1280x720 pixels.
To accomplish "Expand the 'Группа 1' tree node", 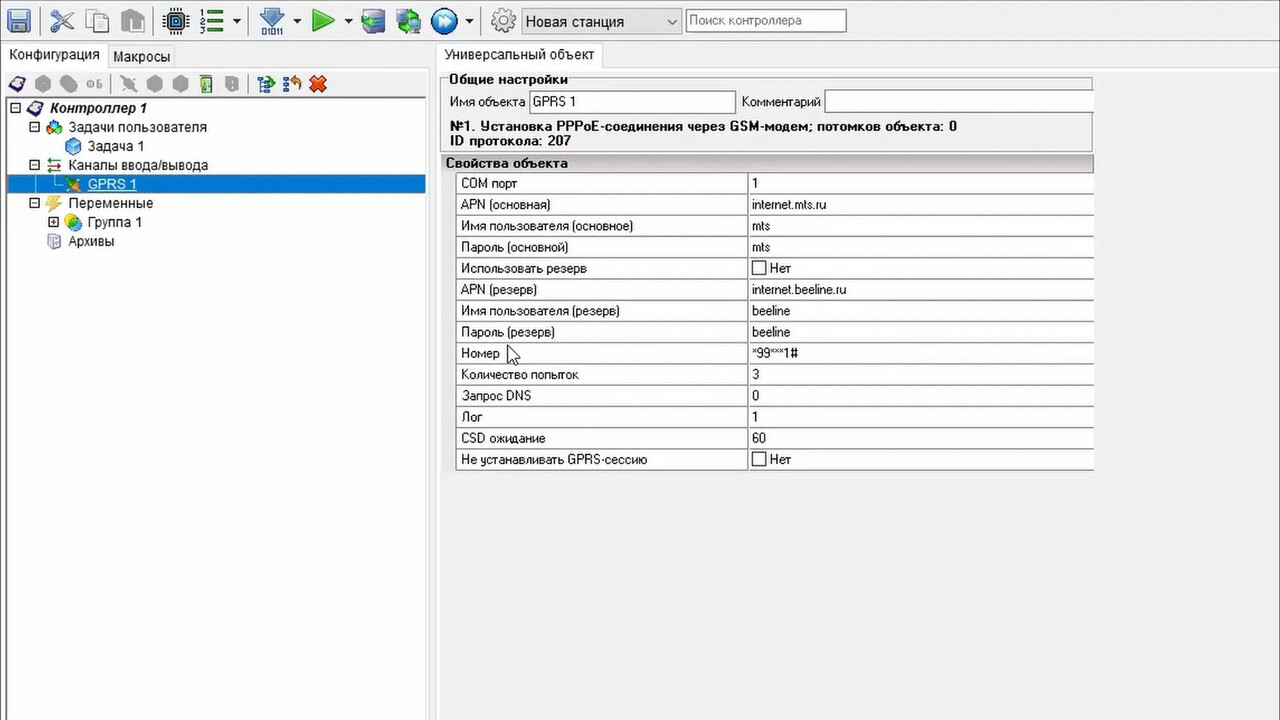I will 54,222.
